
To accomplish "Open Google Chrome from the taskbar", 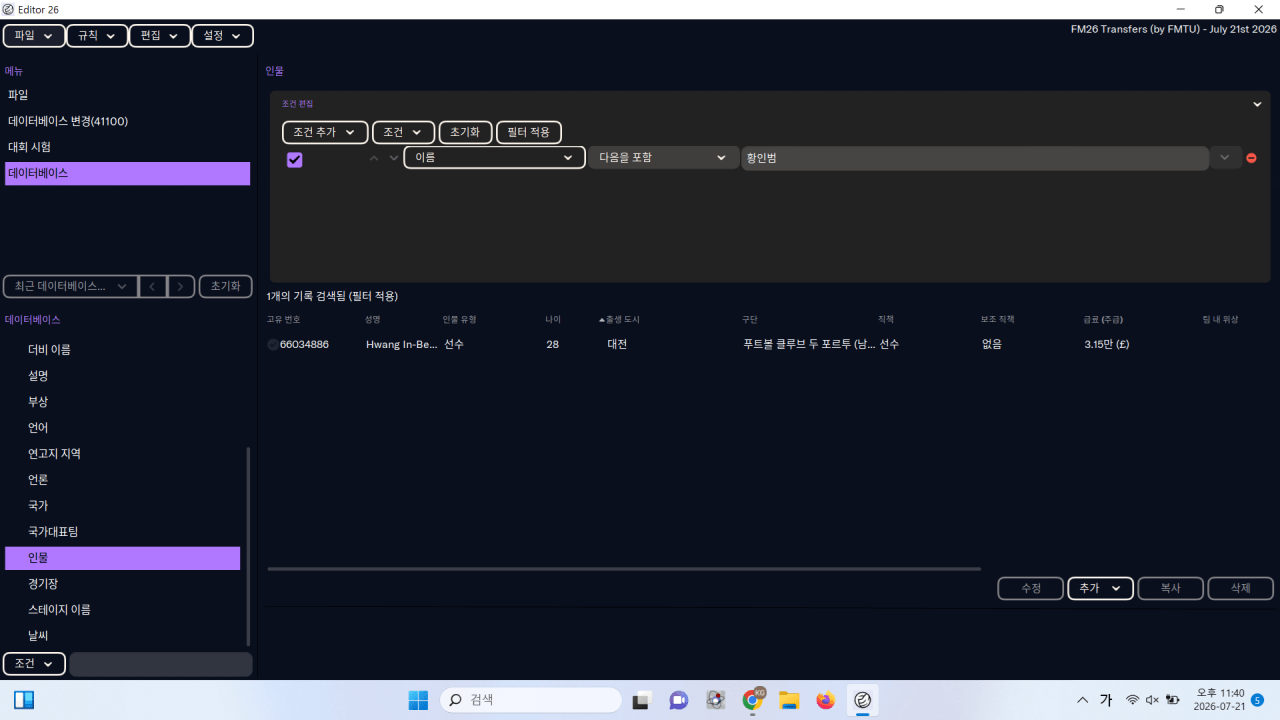I will (752, 700).
